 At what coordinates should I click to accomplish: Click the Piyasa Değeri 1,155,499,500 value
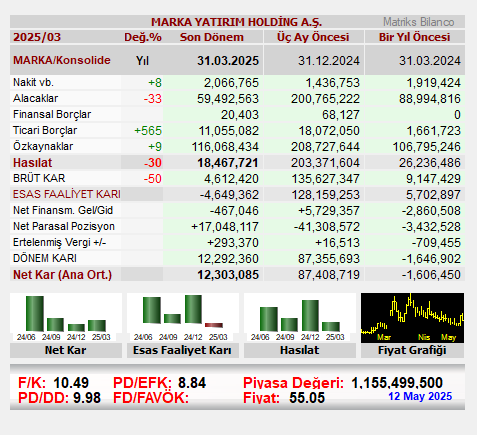(x=397, y=383)
